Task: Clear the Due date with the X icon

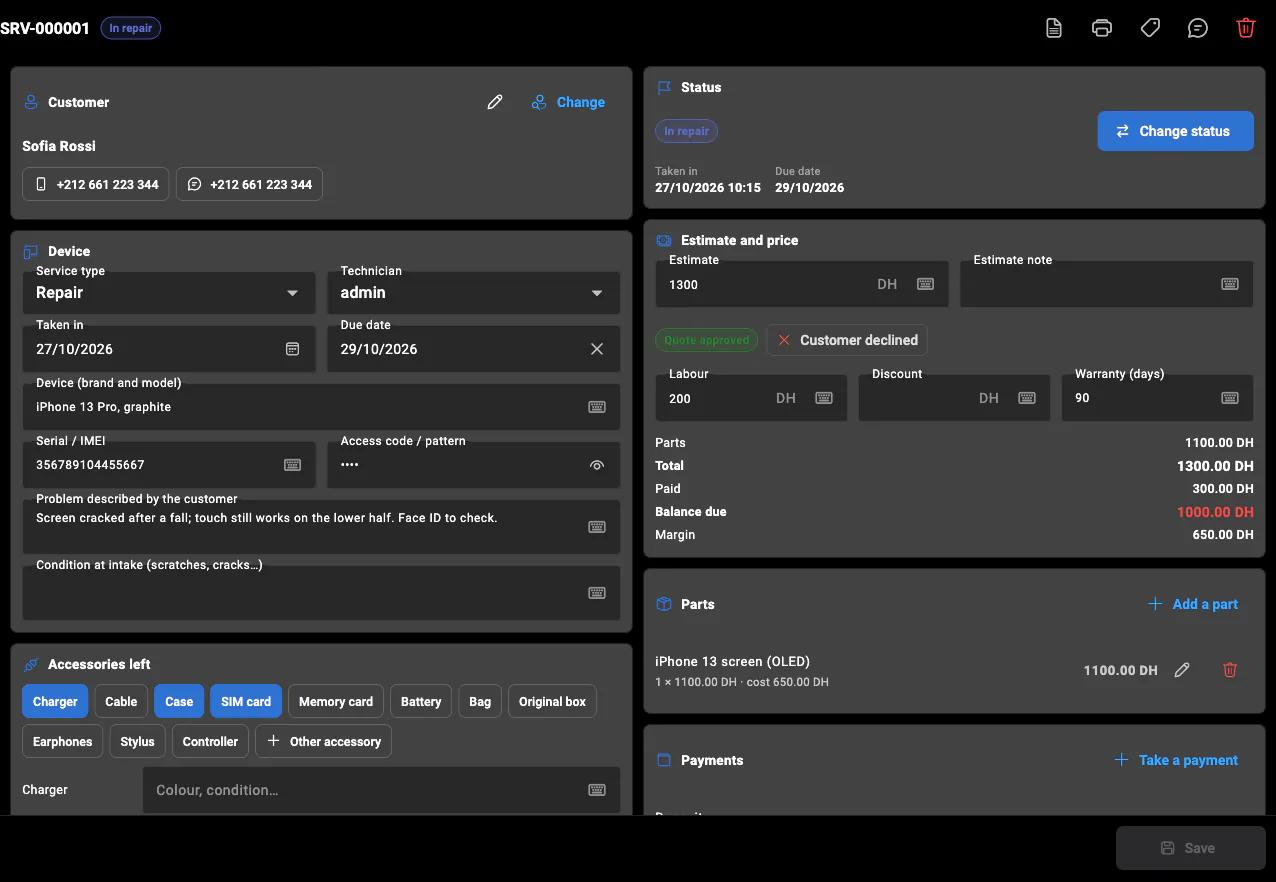Action: coord(597,349)
